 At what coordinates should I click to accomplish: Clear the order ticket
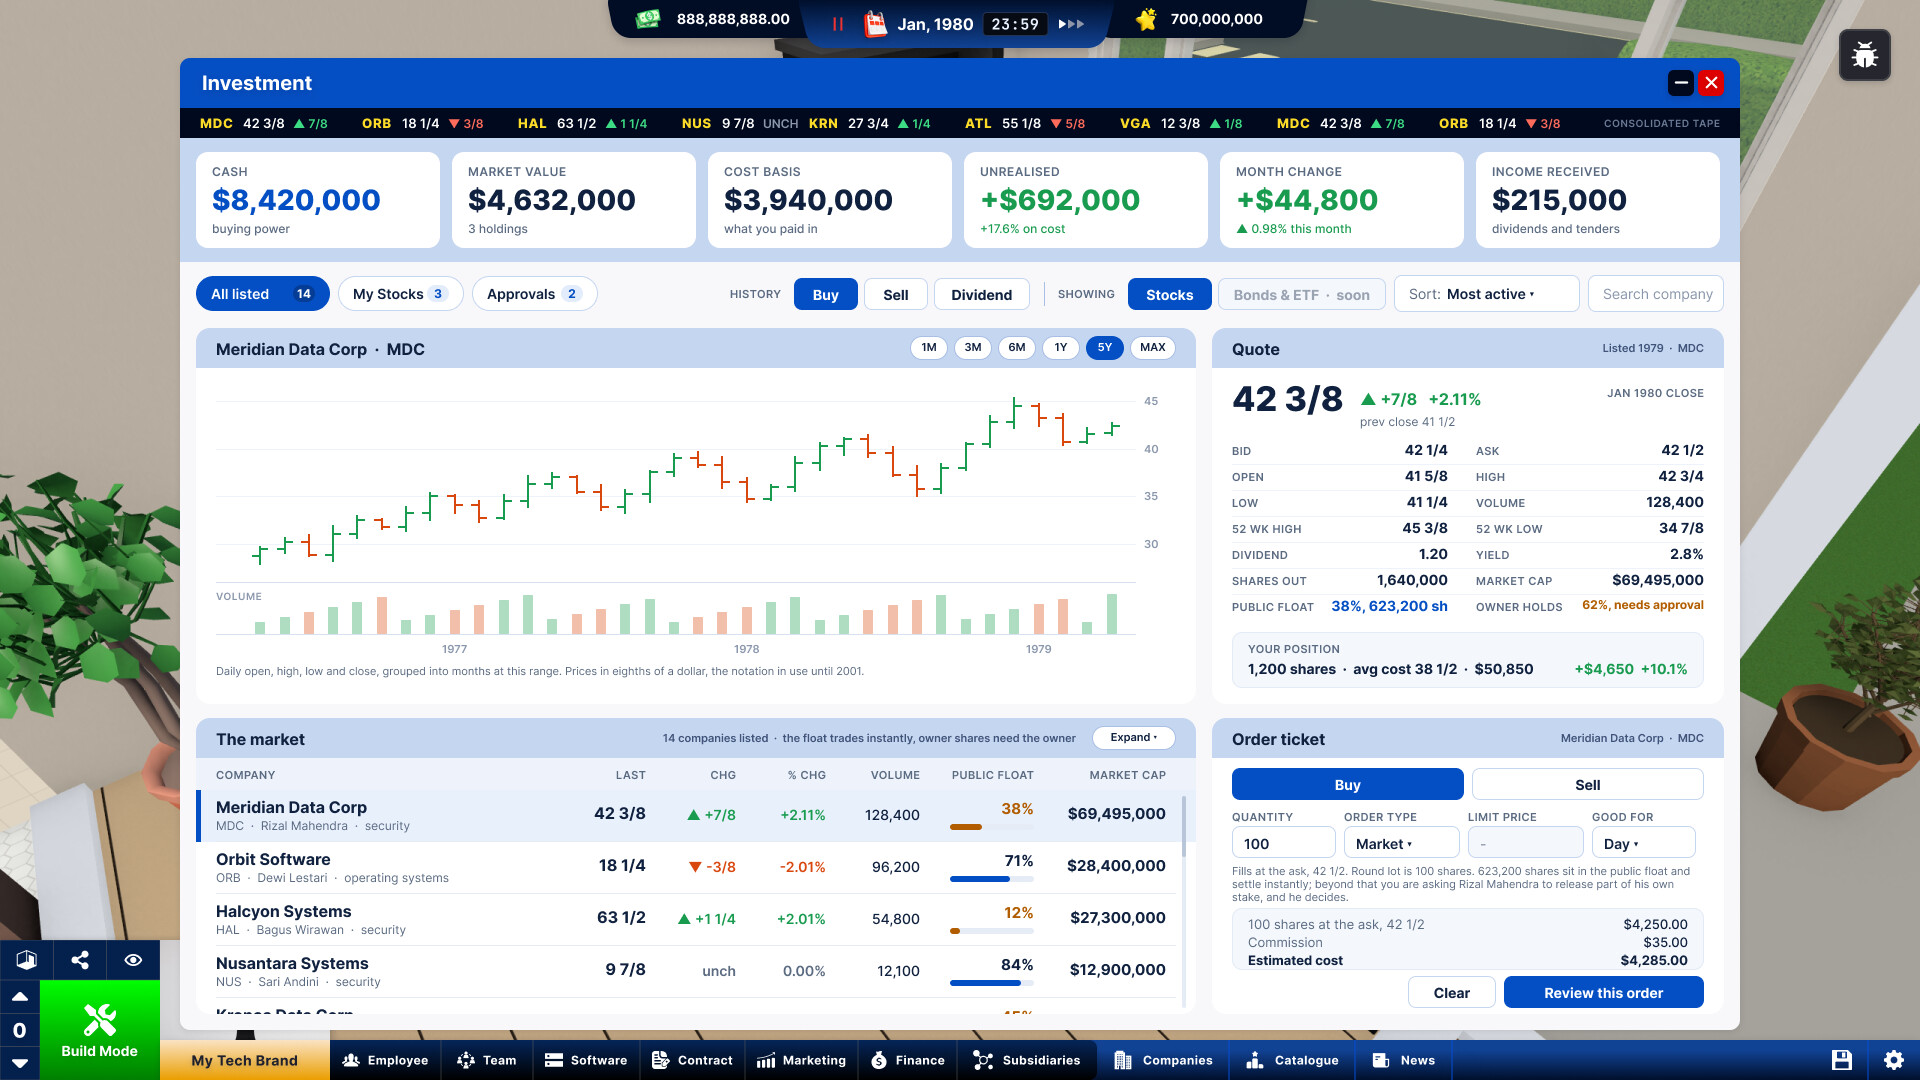tap(1451, 993)
